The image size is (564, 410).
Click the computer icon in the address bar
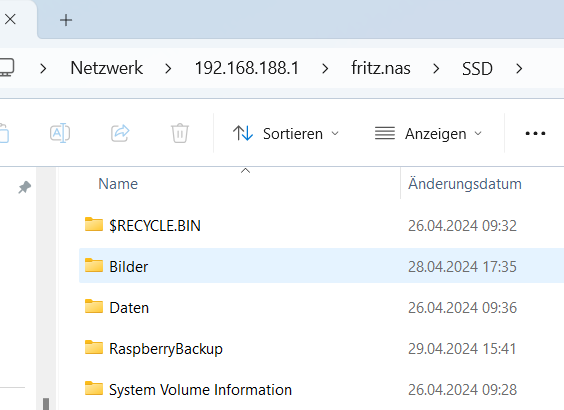7,67
